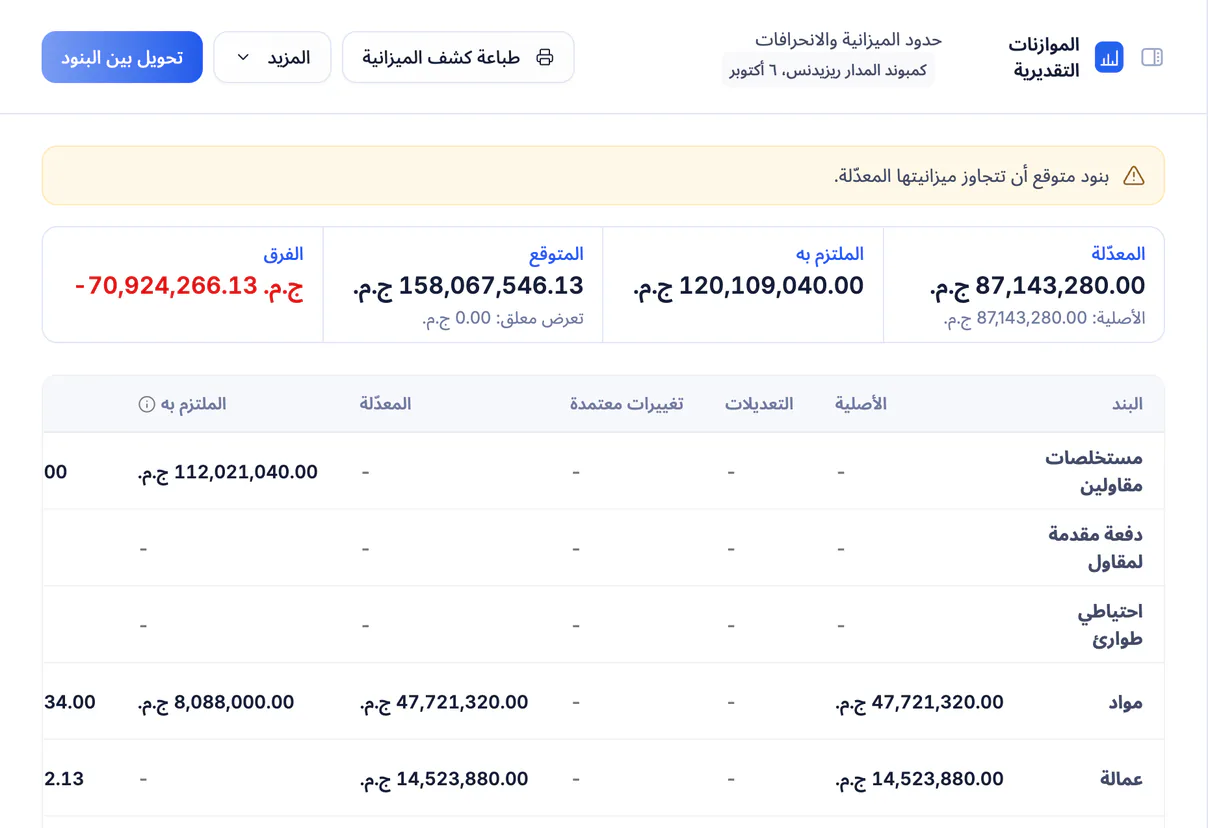The height and width of the screenshot is (828, 1208).
Task: Click the الأصلية: 87,143,280.00 note
Action: coord(1045,318)
